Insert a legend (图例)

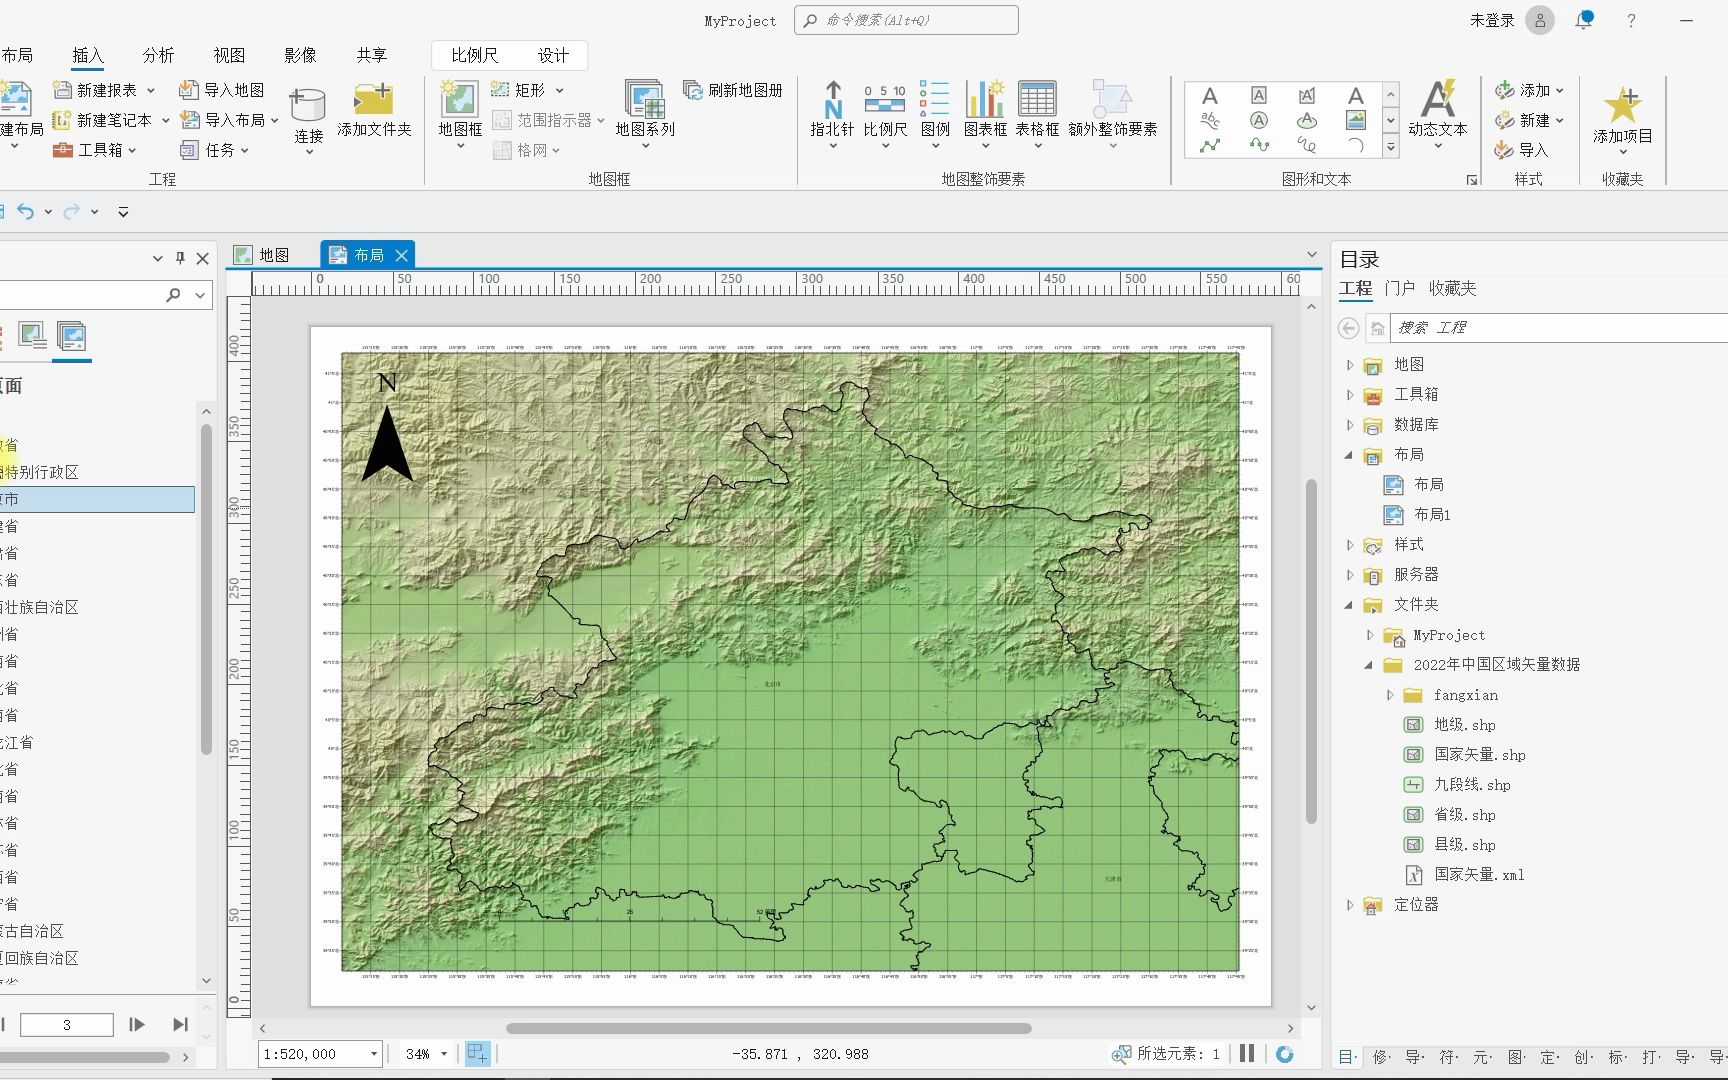click(x=934, y=112)
